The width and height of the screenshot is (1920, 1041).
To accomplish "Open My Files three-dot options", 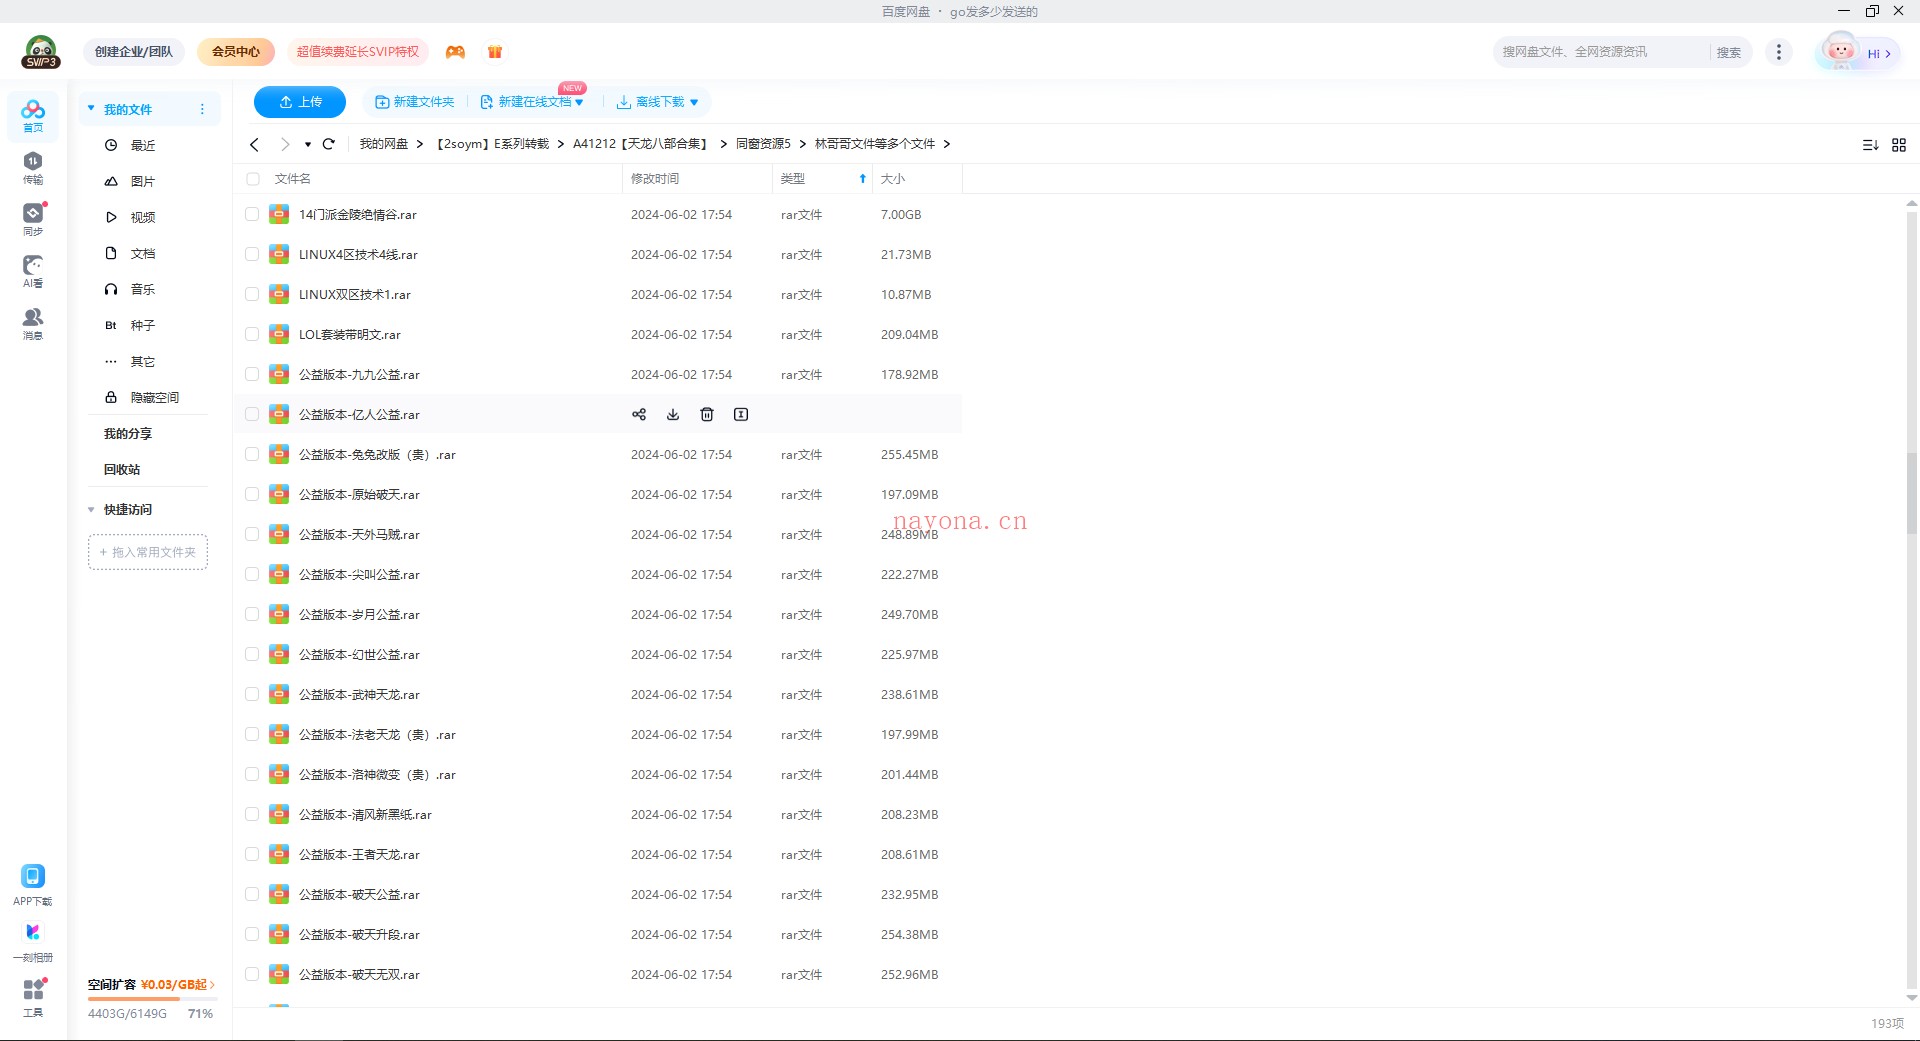I will 202,109.
